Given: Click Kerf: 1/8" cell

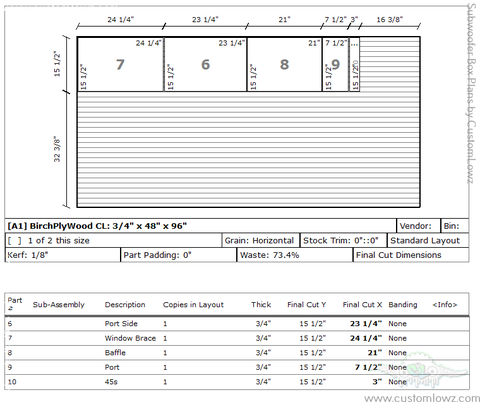Looking at the screenshot, I should click(63, 255).
